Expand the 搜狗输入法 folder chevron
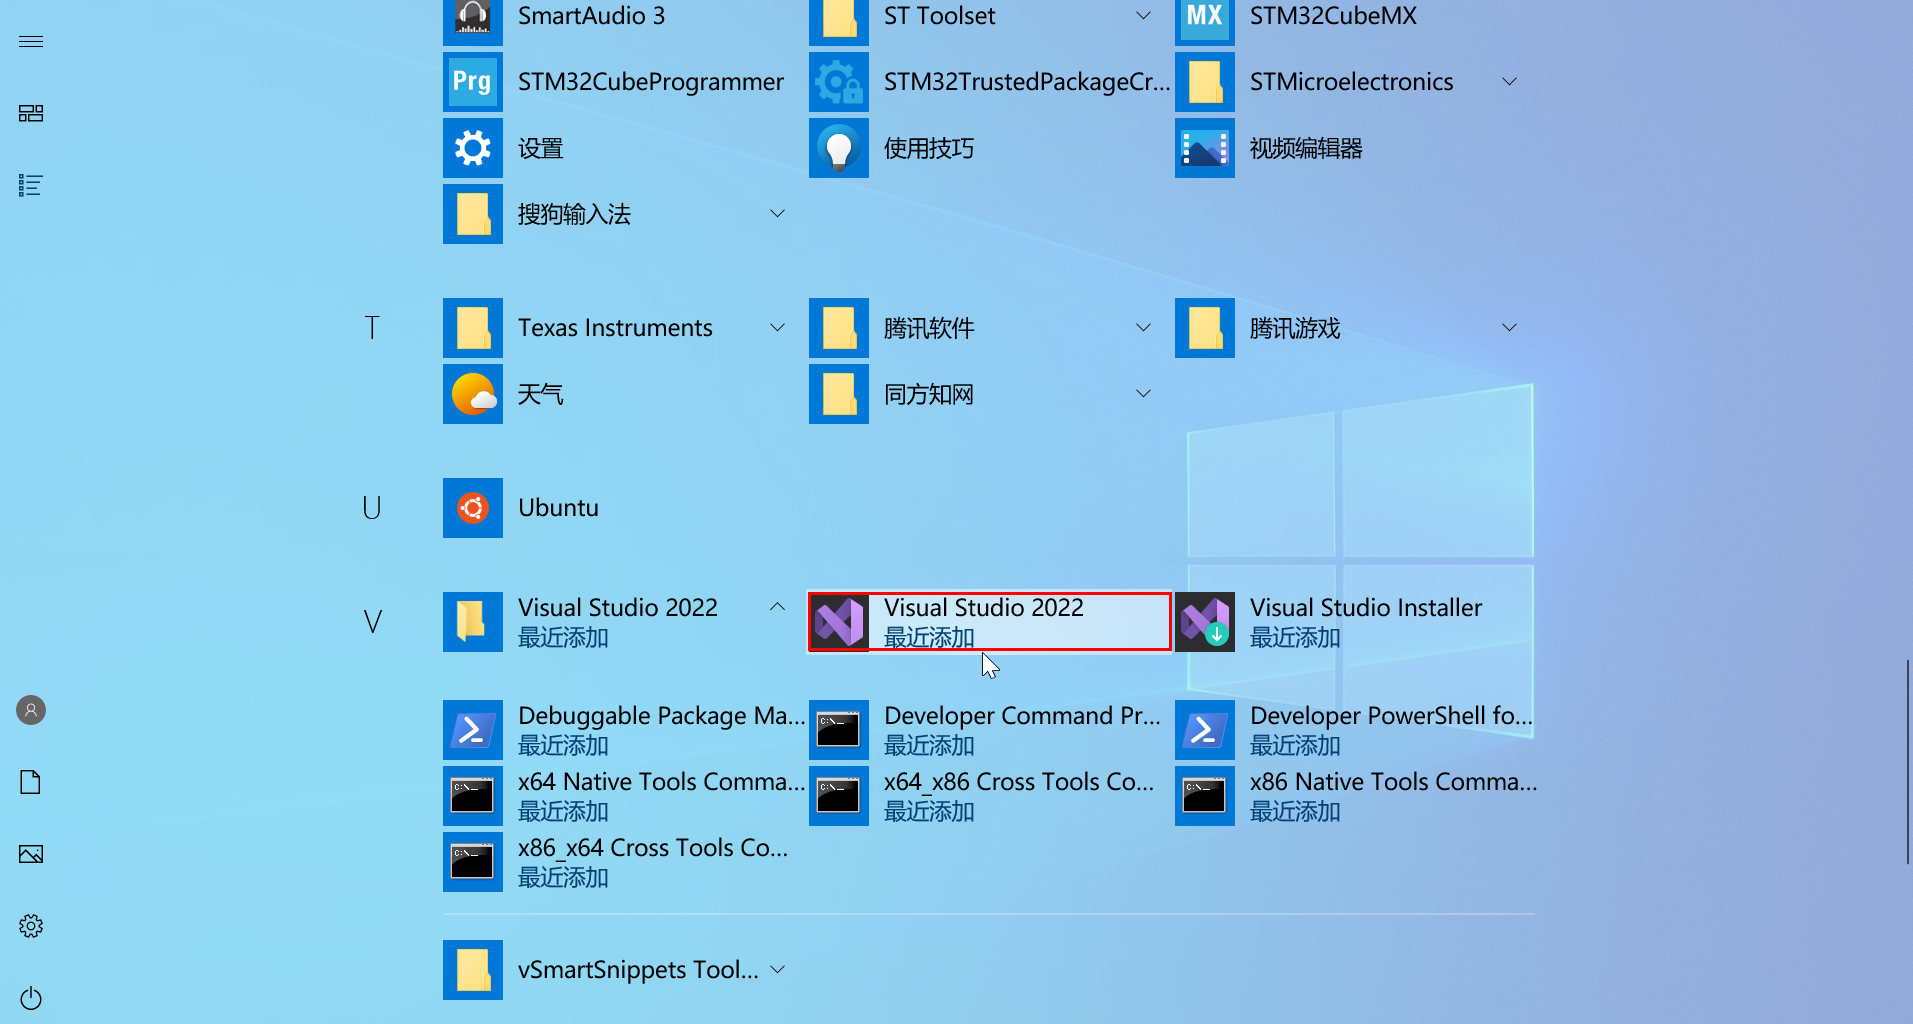The height and width of the screenshot is (1024, 1913). pyautogui.click(x=777, y=214)
